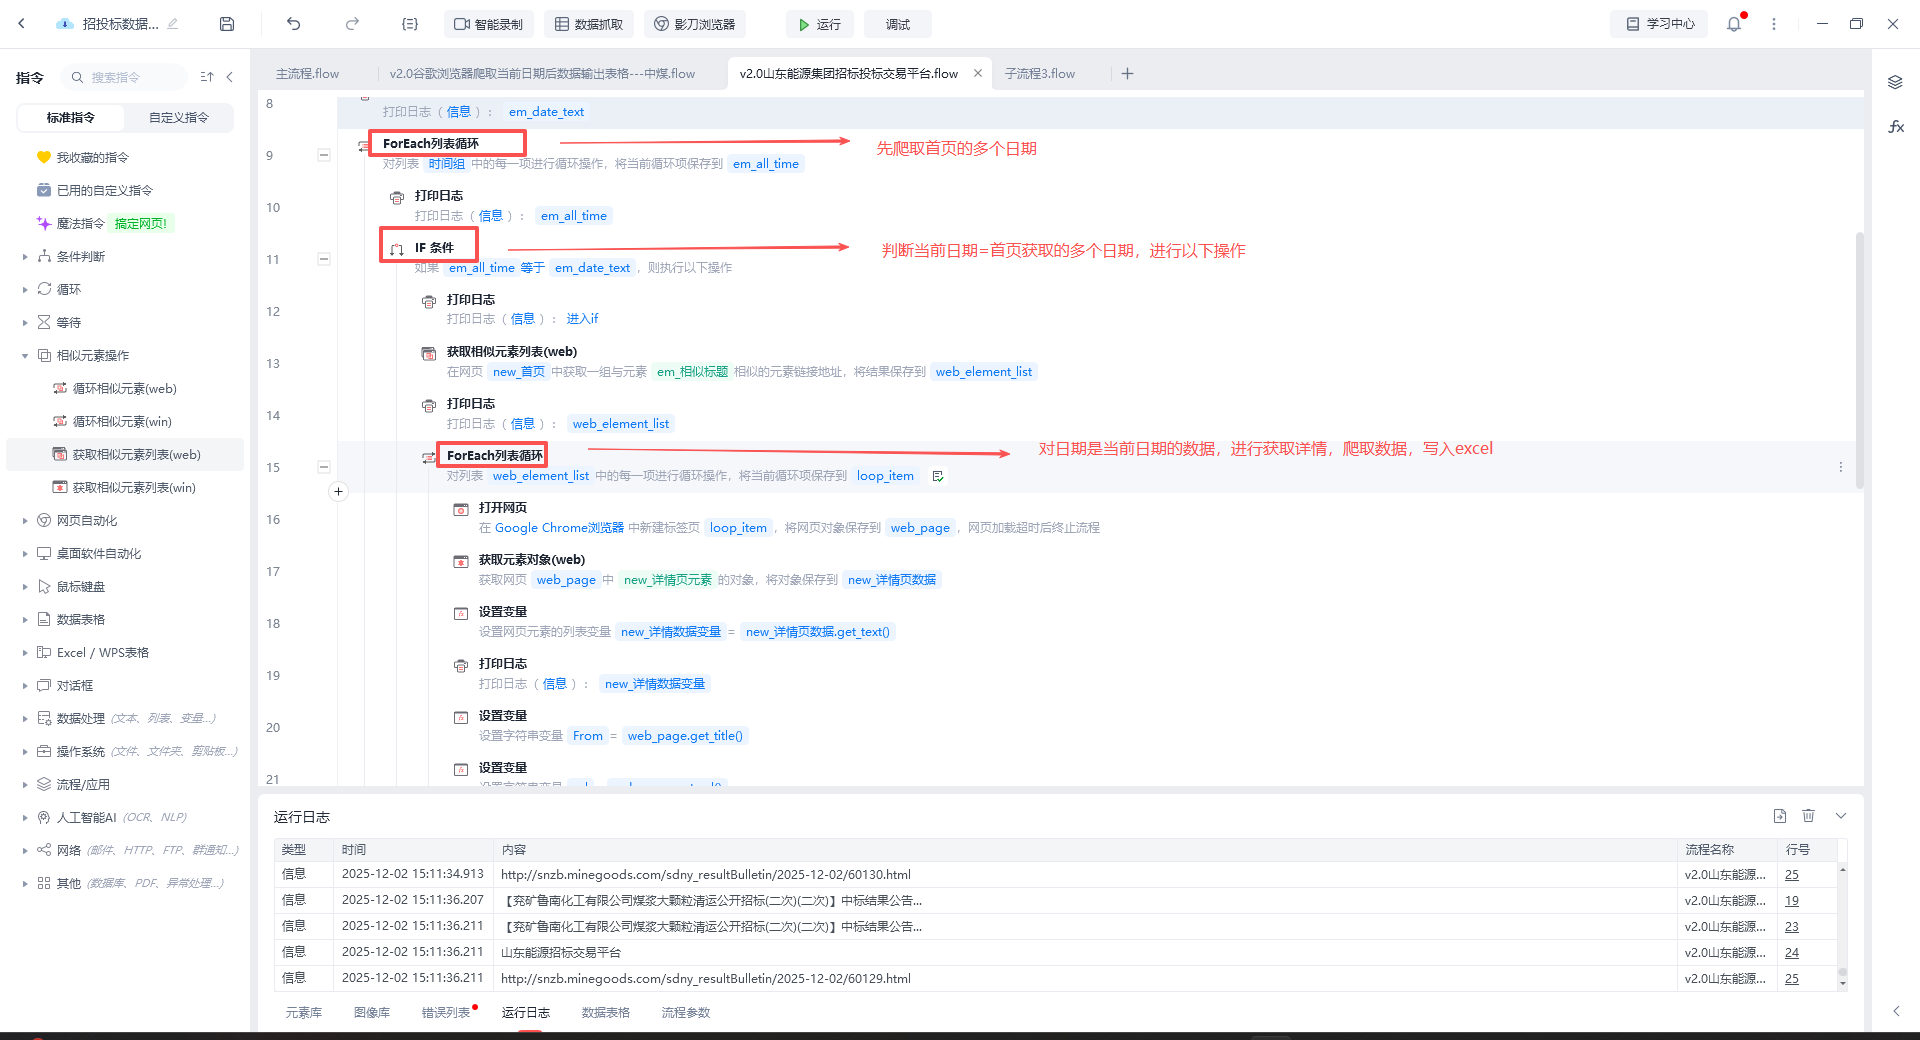The height and width of the screenshot is (1040, 1920).
Task: Sort the instruction list with the sort icon
Action: point(207,77)
